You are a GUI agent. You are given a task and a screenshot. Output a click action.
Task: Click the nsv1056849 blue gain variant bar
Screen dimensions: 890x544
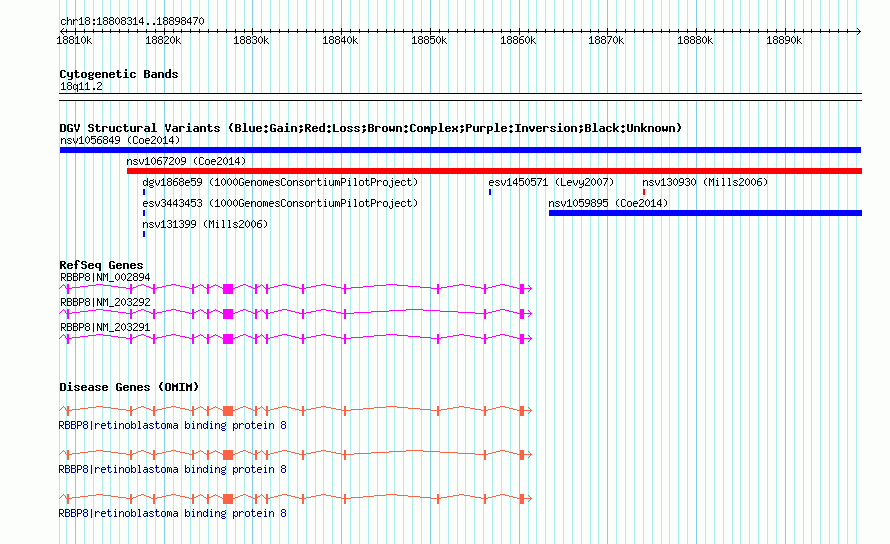[x=460, y=150]
